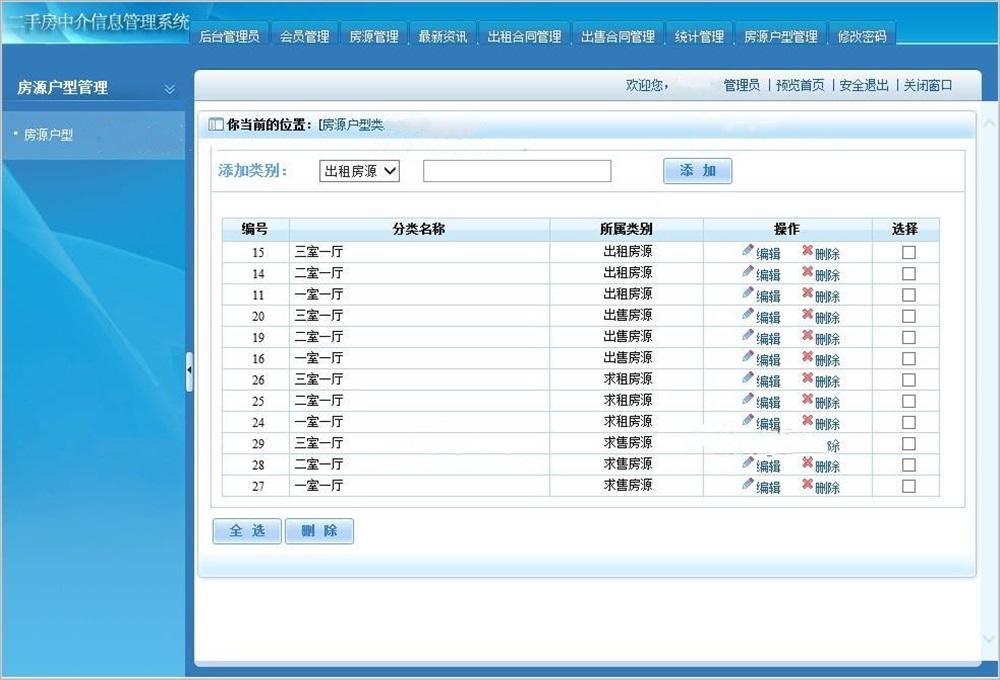Collapse the left sidebar with the arrow handle
Screen dimensions: 1000x680
pyautogui.click(x=189, y=371)
